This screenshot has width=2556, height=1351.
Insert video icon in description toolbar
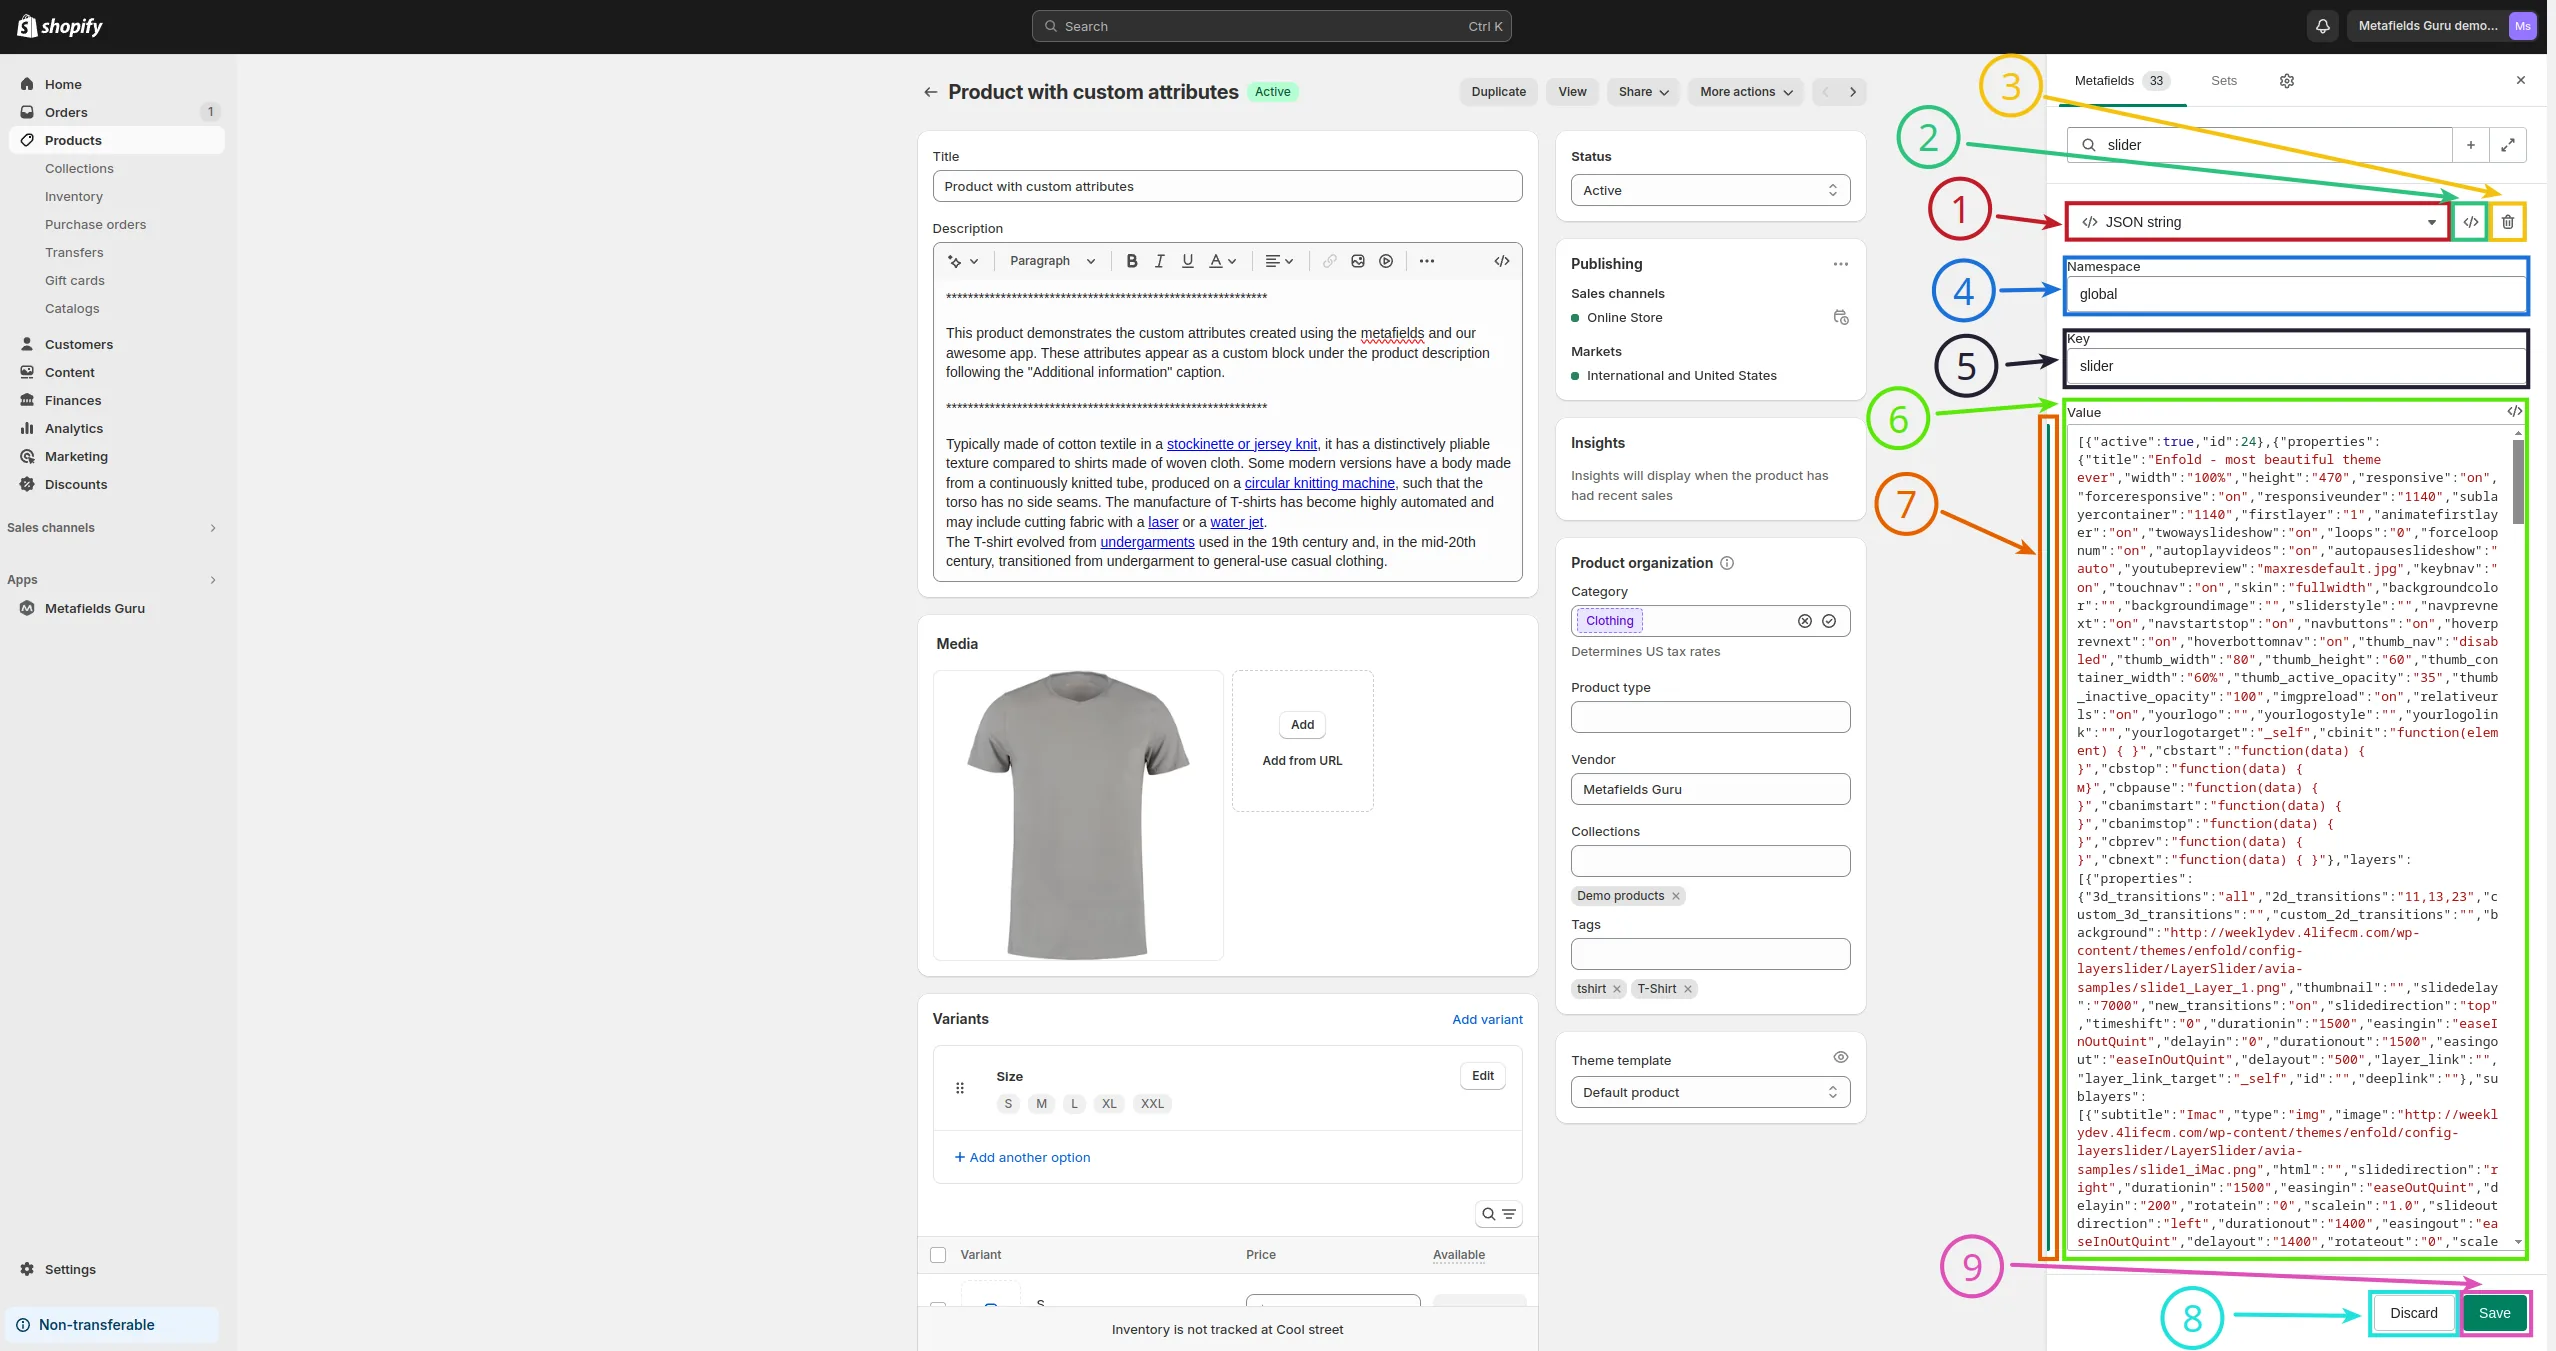(1385, 261)
